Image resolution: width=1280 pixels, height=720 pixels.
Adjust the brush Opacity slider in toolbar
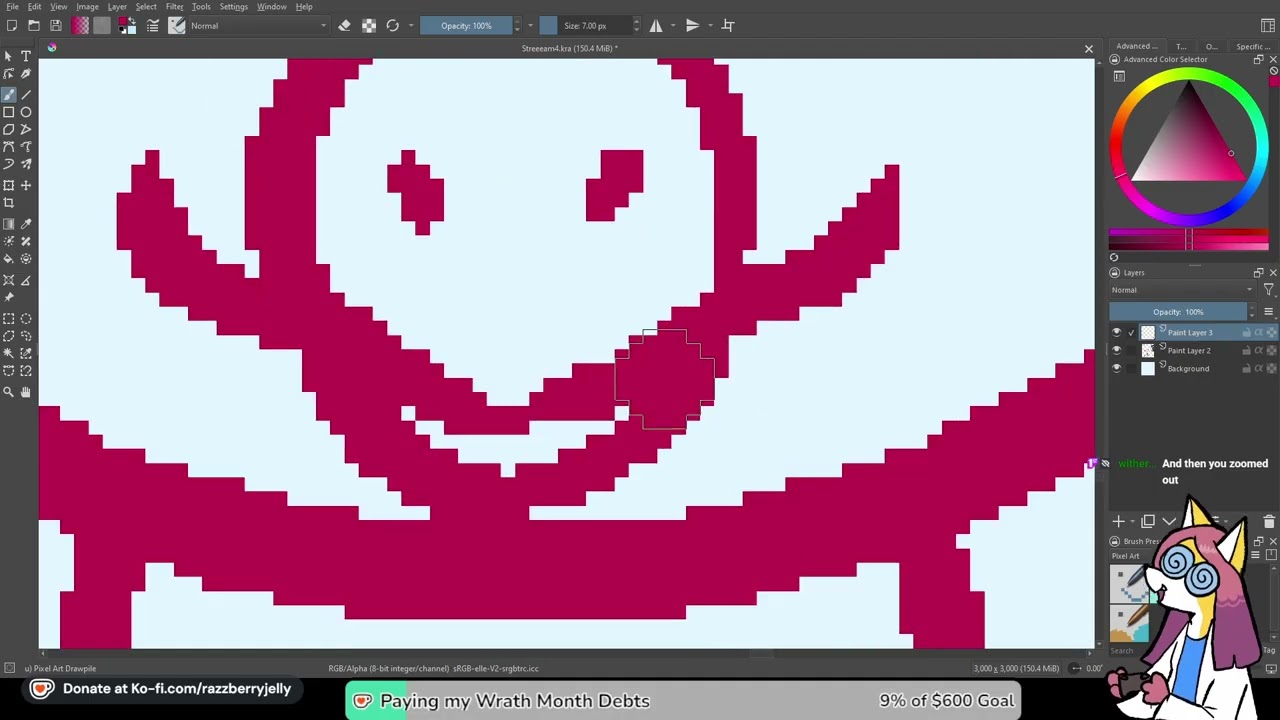coord(467,25)
